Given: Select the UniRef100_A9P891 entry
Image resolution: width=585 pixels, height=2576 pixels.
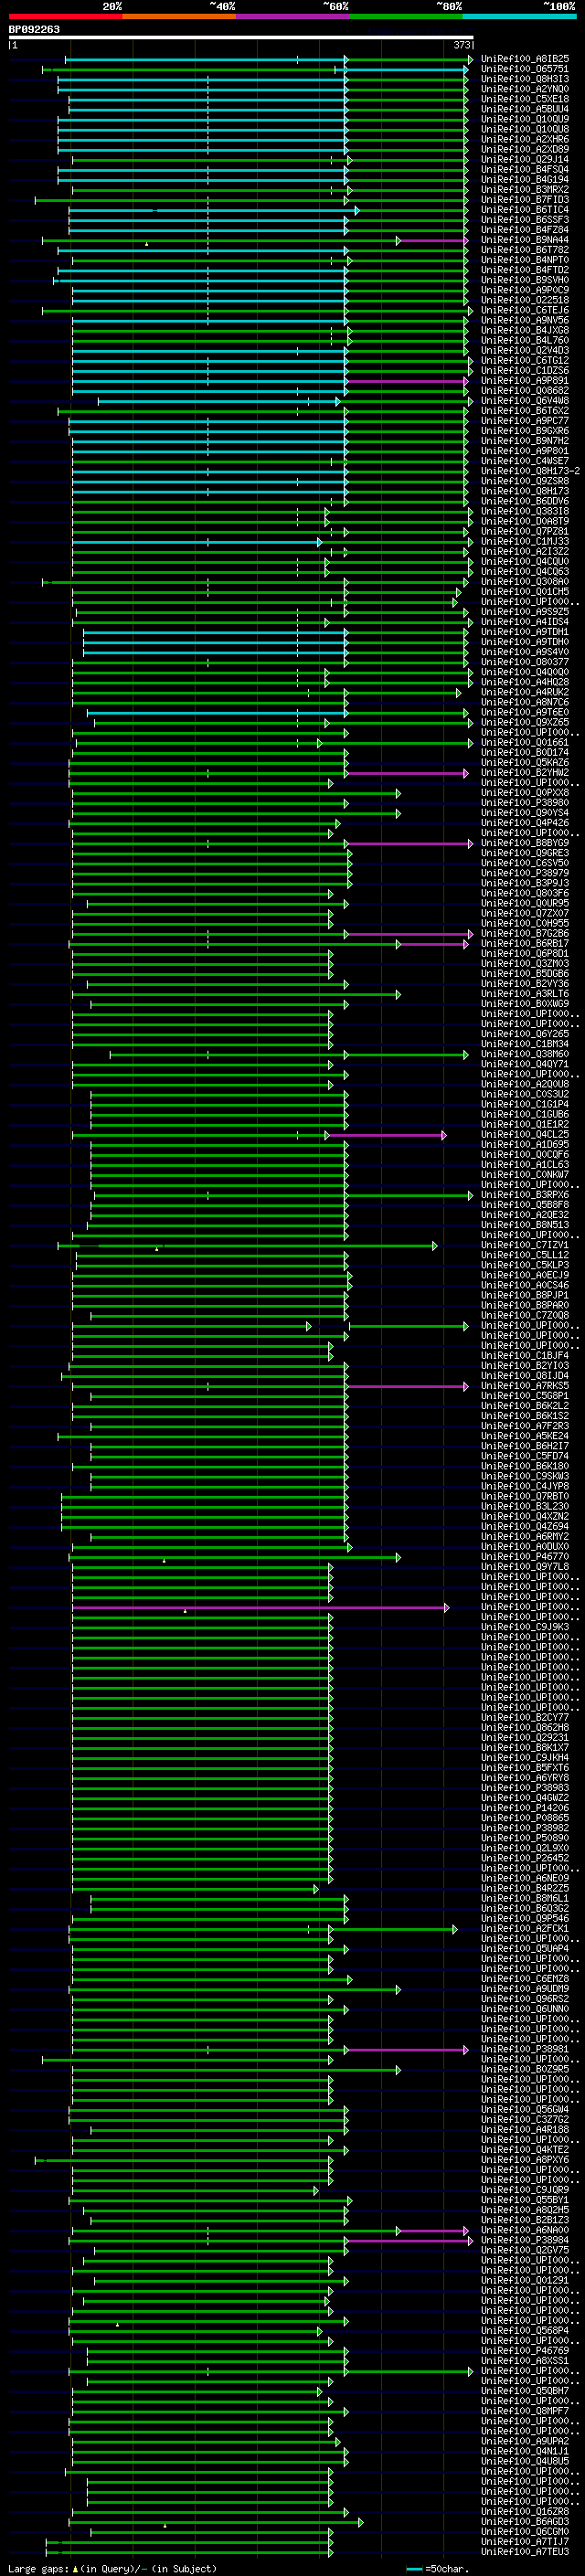Looking at the screenshot, I should coord(525,380).
